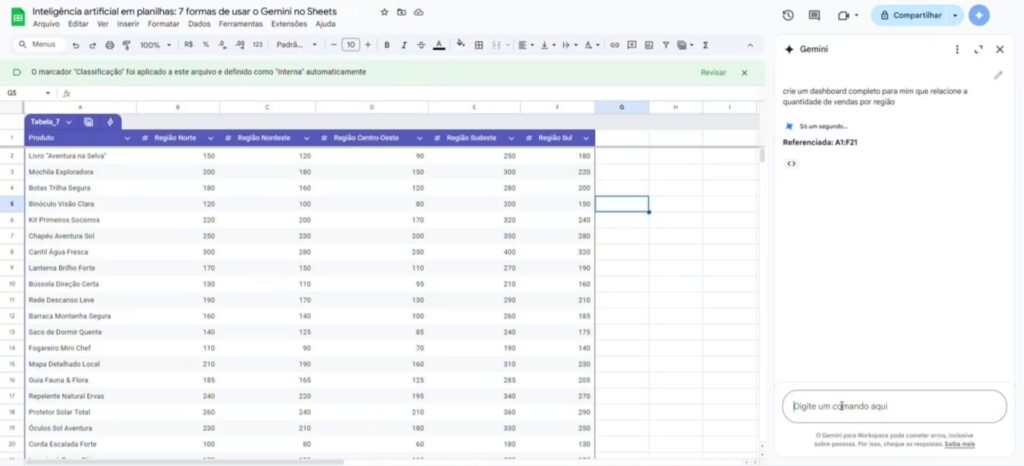Insert a chart

[x=648, y=45]
